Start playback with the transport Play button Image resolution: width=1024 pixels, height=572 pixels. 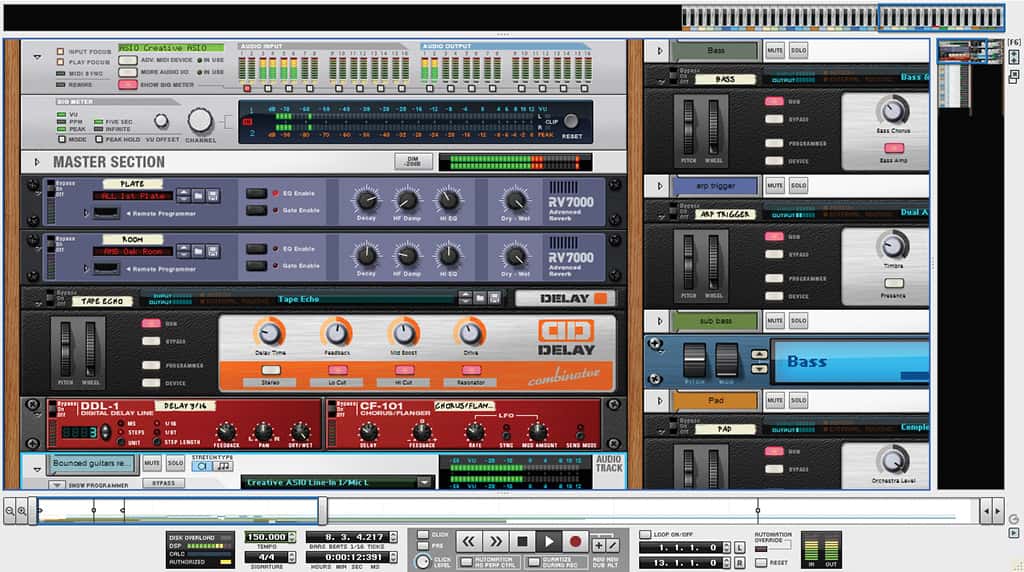point(549,541)
